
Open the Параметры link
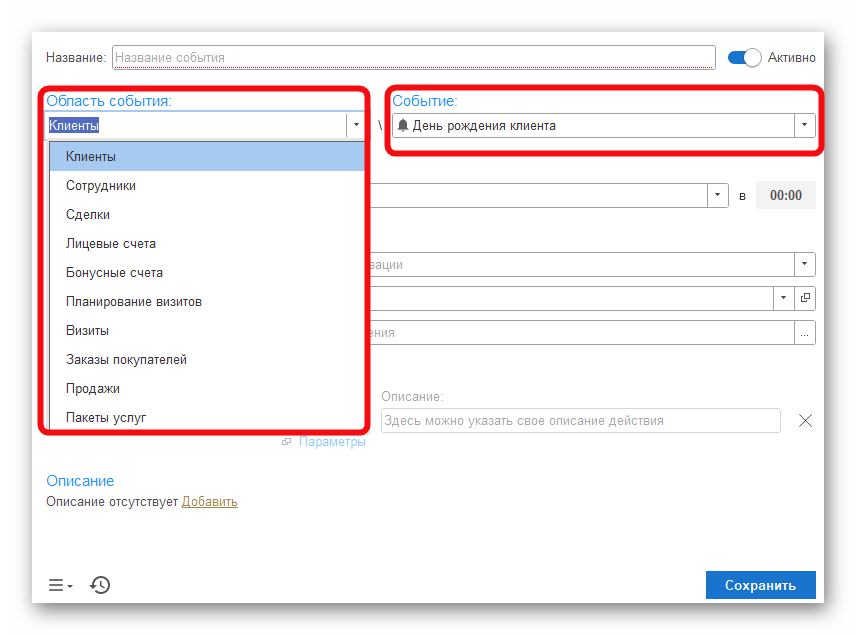click(x=332, y=442)
